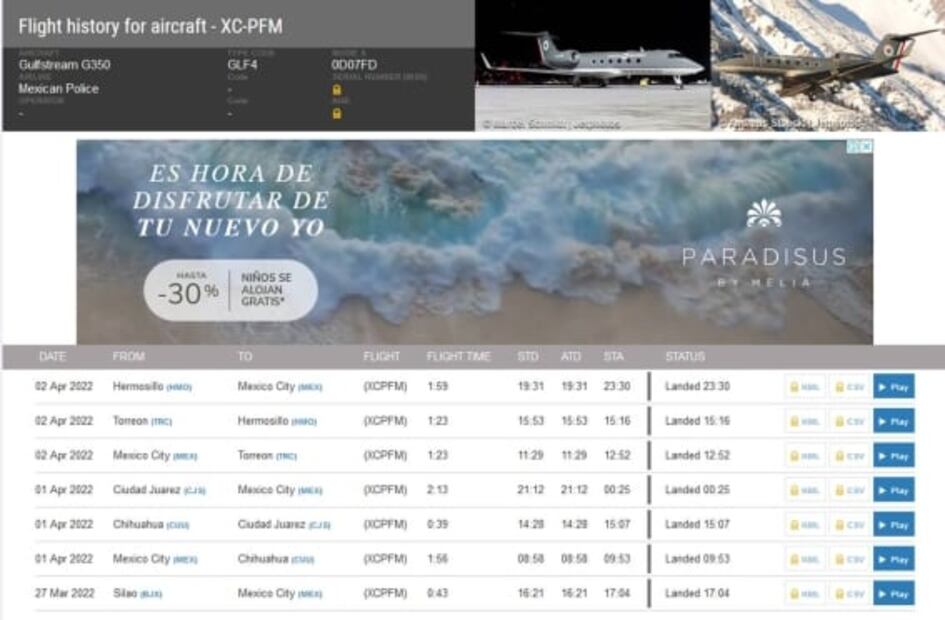Image resolution: width=945 pixels, height=620 pixels.
Task: Play the Mexico City to Chihuahua flight
Action: [893, 560]
